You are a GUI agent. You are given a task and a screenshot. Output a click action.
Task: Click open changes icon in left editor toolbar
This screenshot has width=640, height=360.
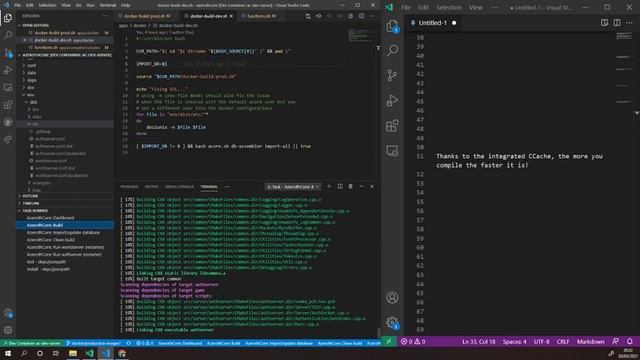tap(308, 16)
